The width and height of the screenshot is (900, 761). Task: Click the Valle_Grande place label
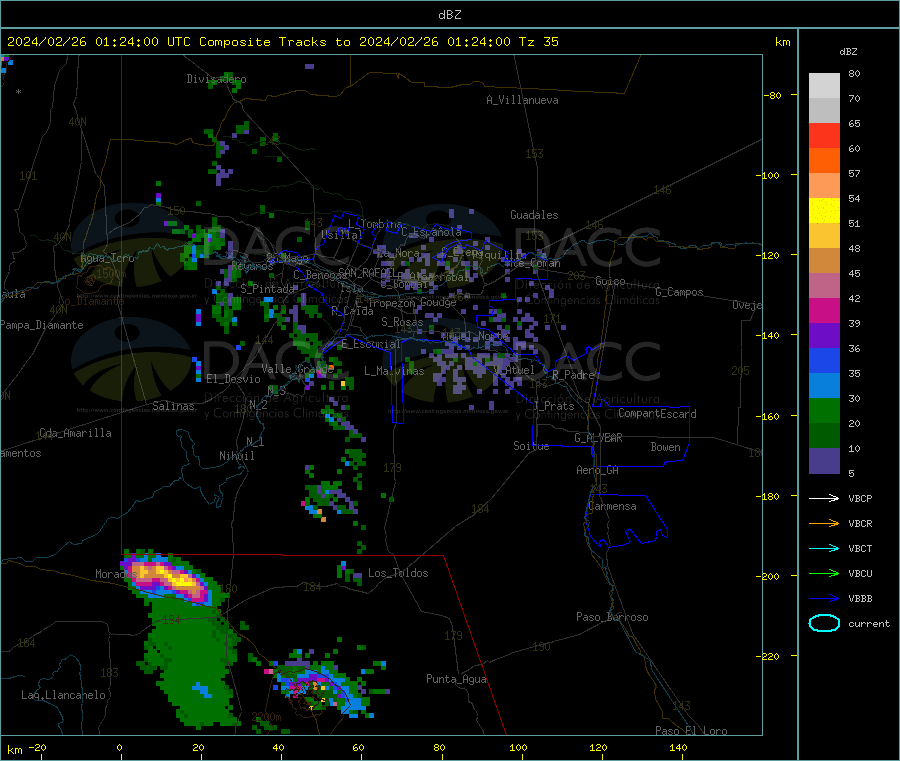click(x=297, y=369)
